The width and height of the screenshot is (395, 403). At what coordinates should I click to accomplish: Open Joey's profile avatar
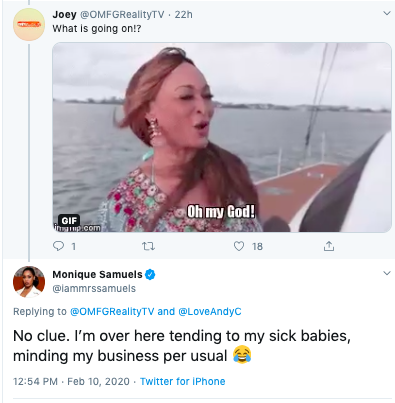pyautogui.click(x=29, y=24)
